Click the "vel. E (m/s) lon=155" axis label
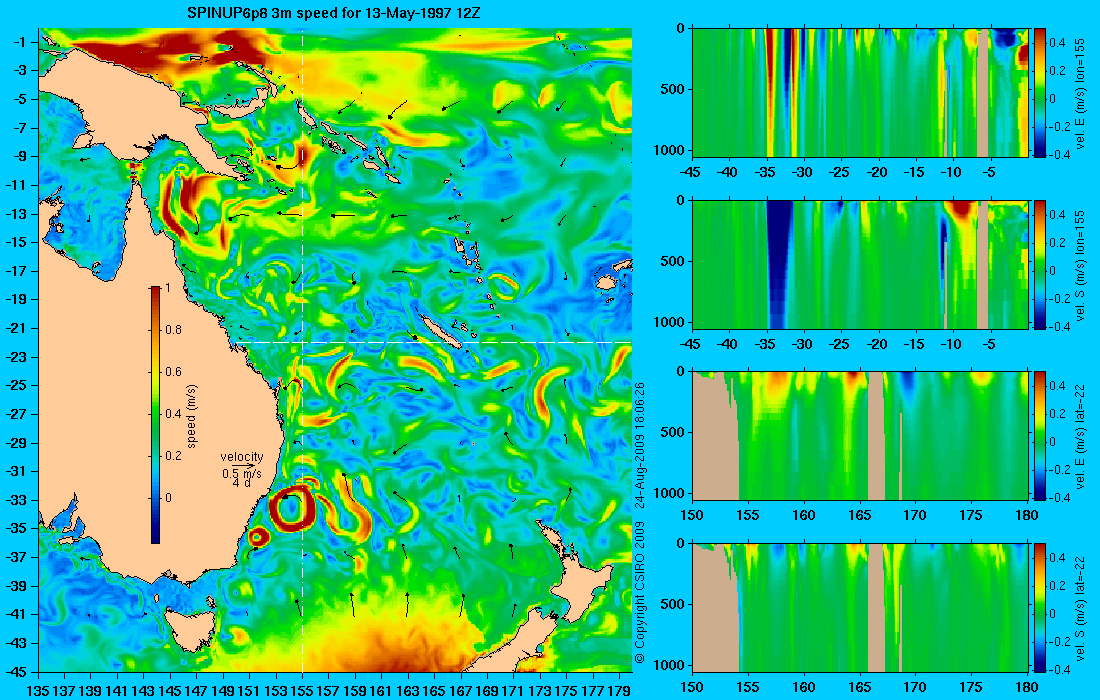This screenshot has height=700, width=1100. click(1080, 93)
